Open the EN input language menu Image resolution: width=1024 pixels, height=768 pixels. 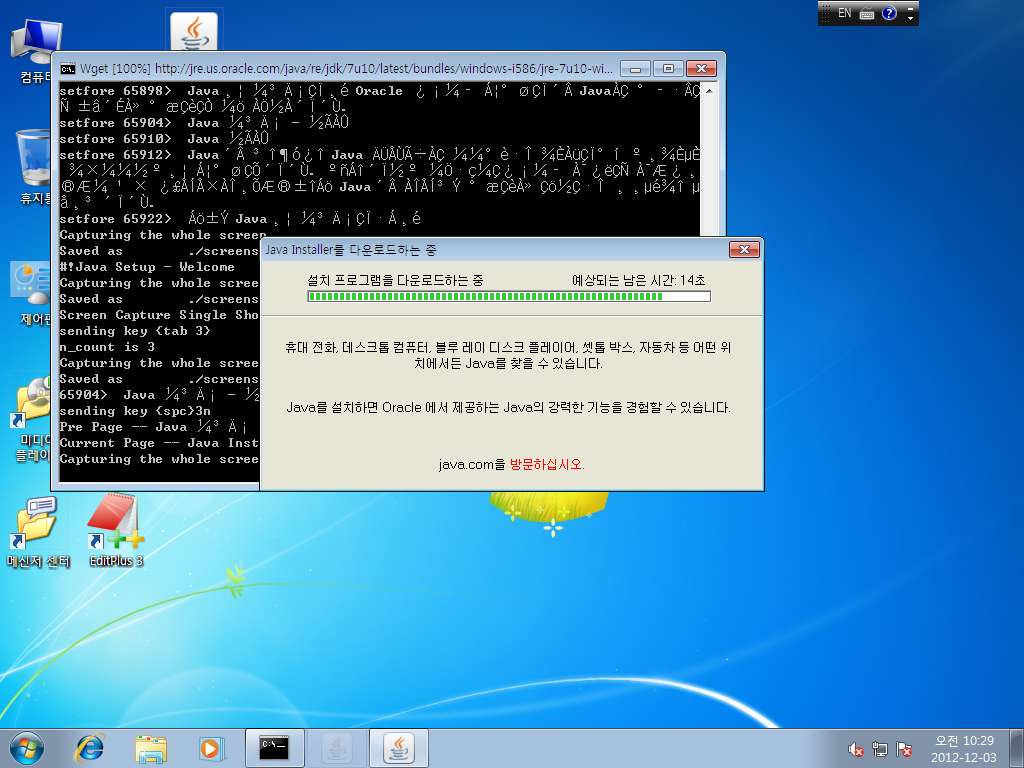[x=844, y=13]
